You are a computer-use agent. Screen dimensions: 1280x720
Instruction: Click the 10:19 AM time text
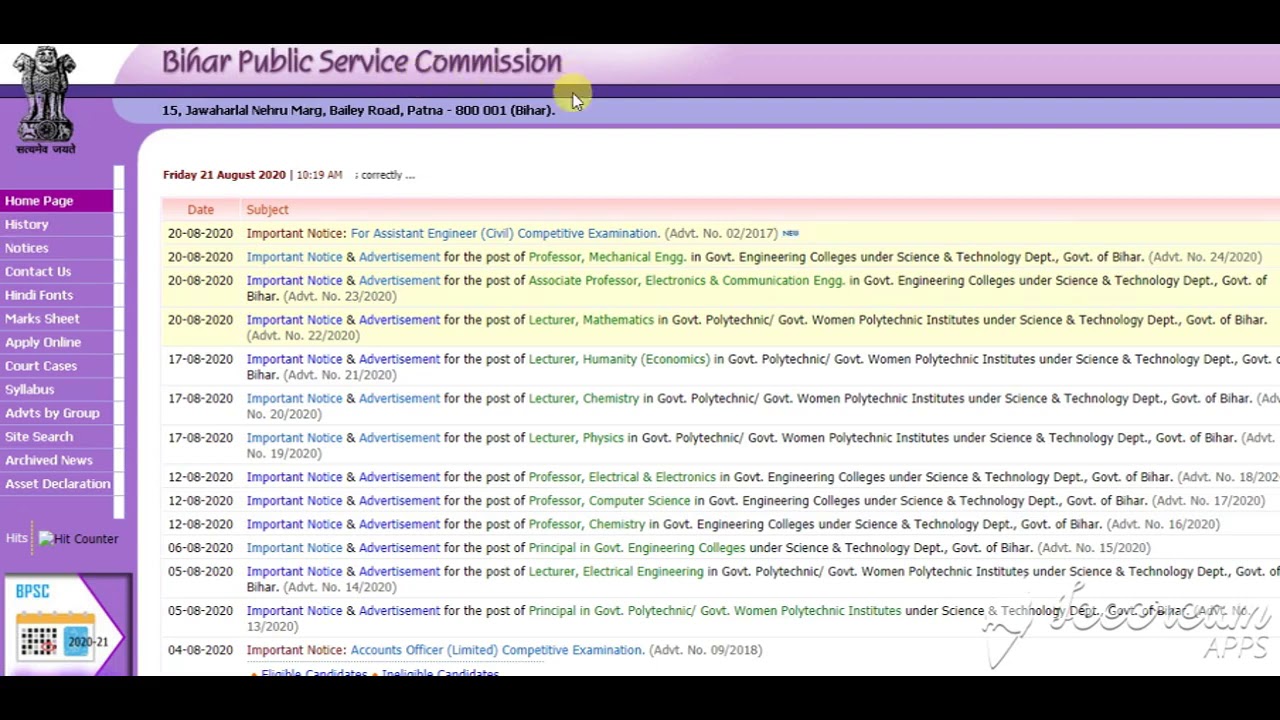click(319, 175)
